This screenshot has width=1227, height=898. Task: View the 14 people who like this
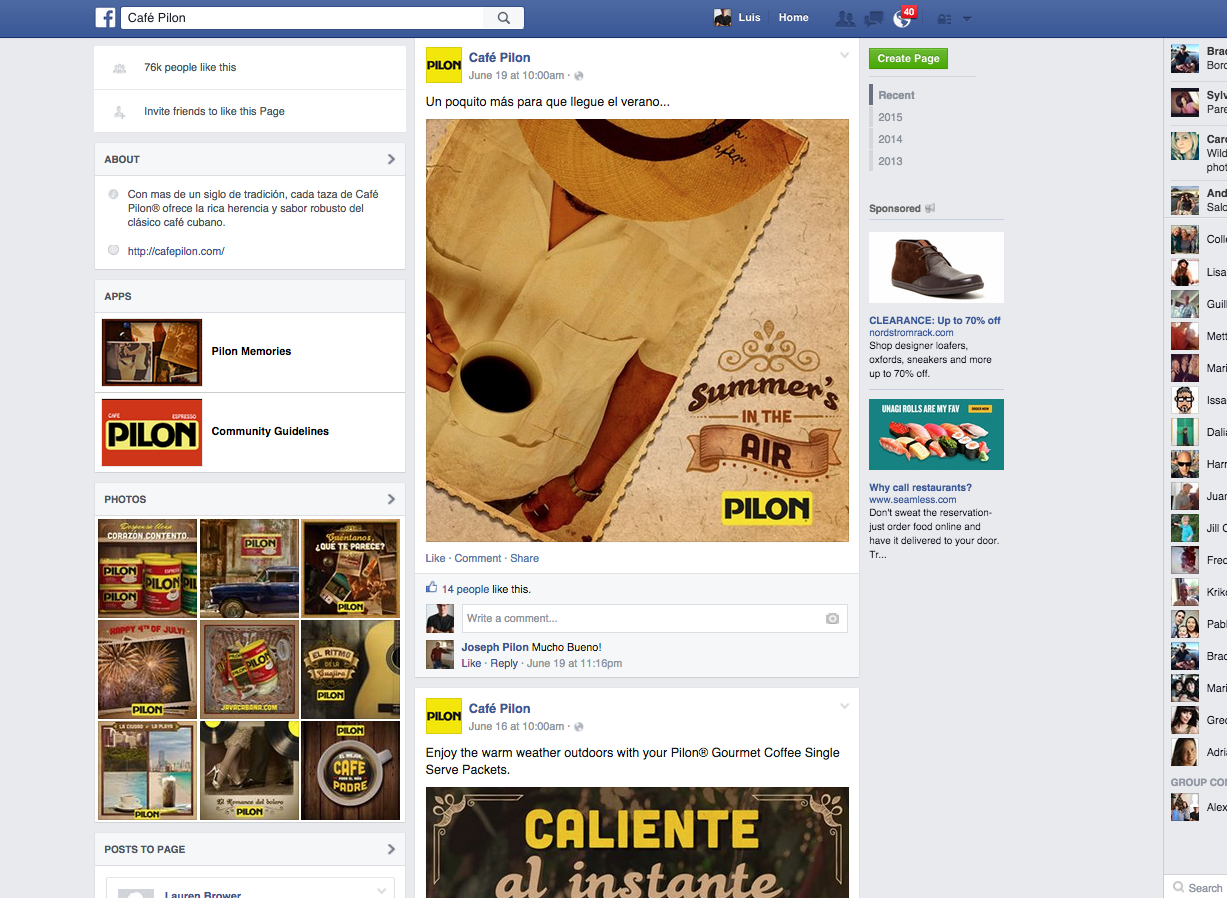465,589
